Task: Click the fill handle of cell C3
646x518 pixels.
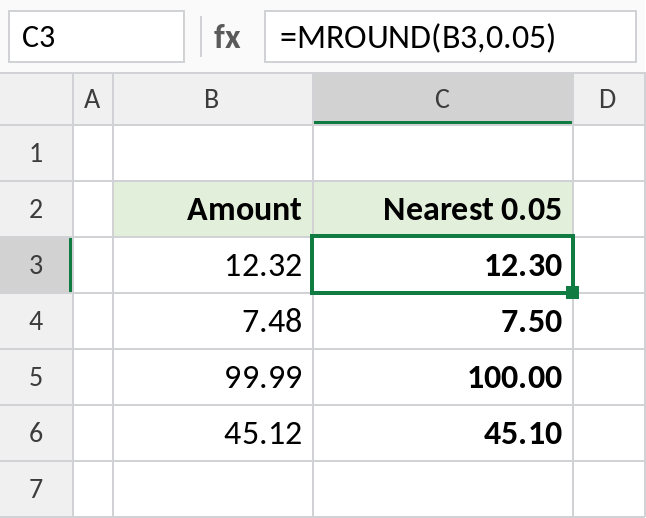Action: pos(573,293)
